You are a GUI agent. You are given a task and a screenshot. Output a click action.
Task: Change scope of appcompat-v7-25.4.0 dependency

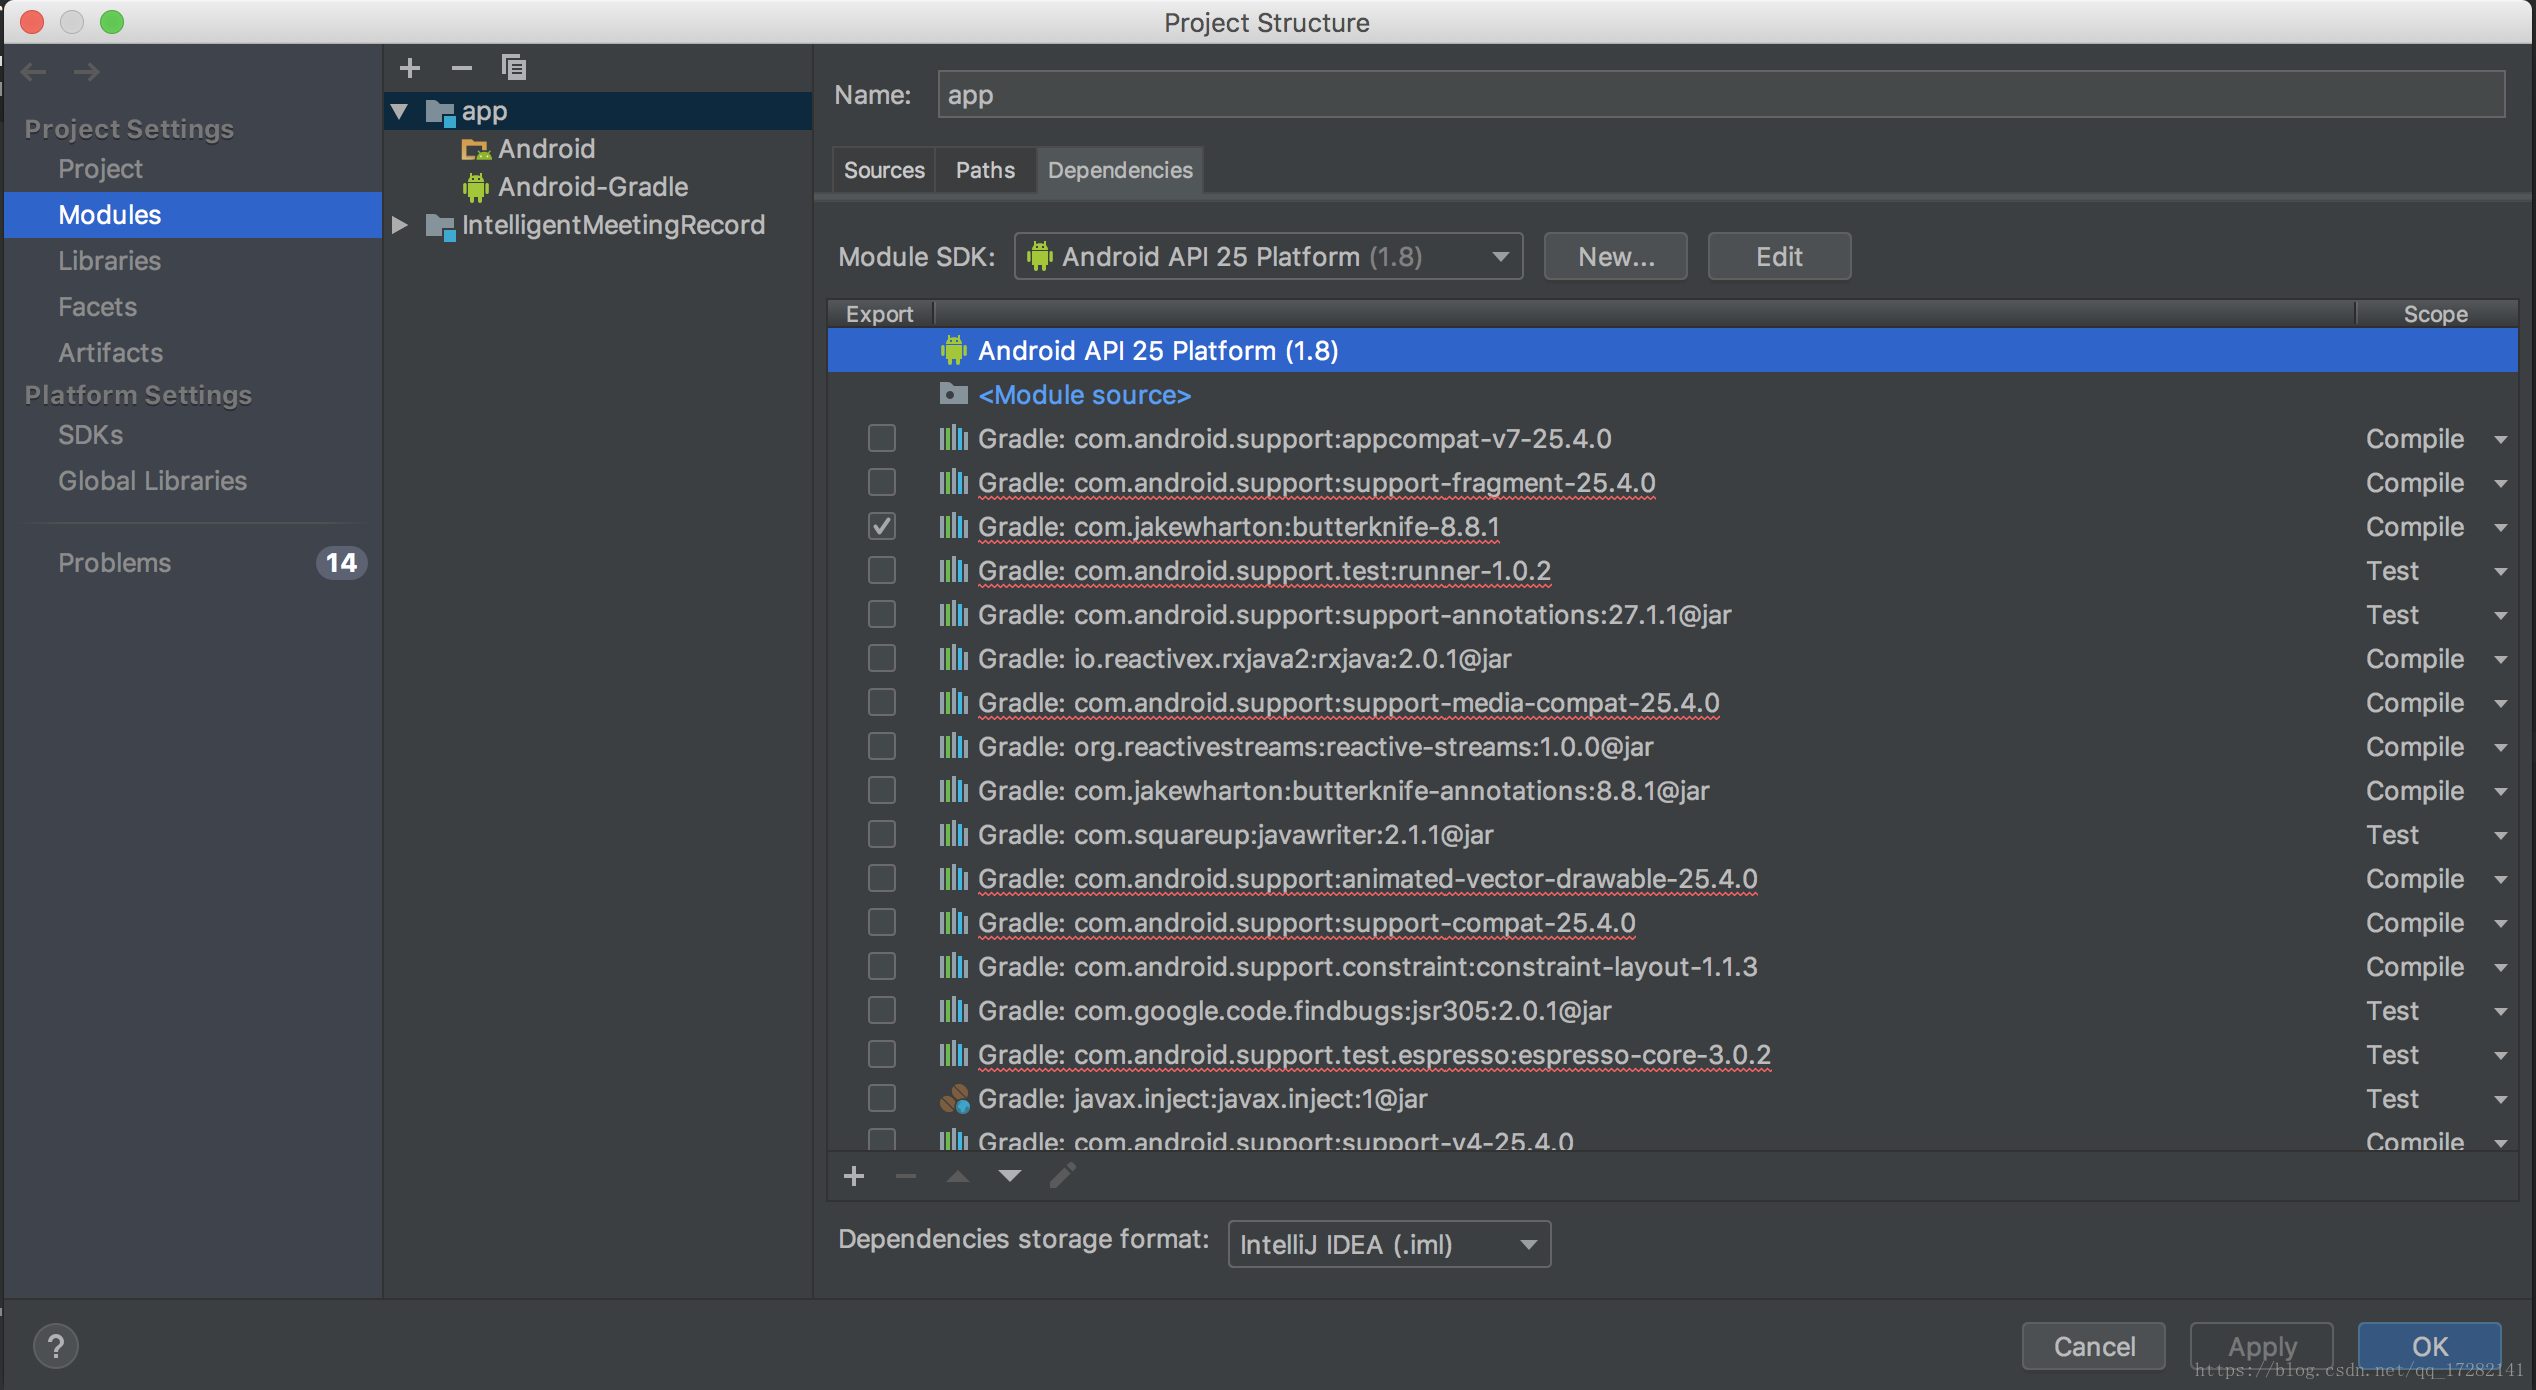tap(2436, 439)
